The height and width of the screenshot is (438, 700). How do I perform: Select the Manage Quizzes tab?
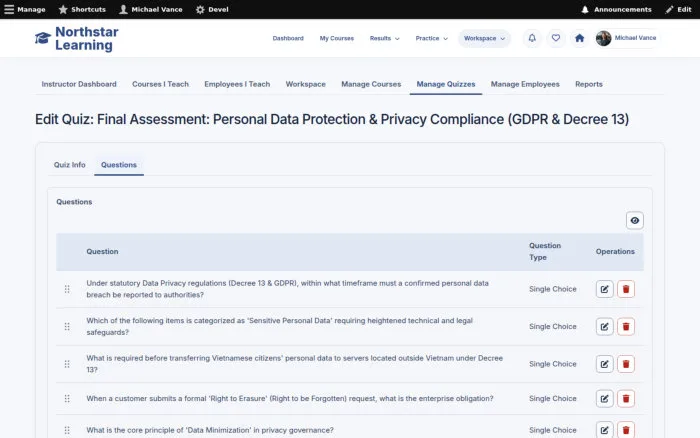click(x=446, y=84)
